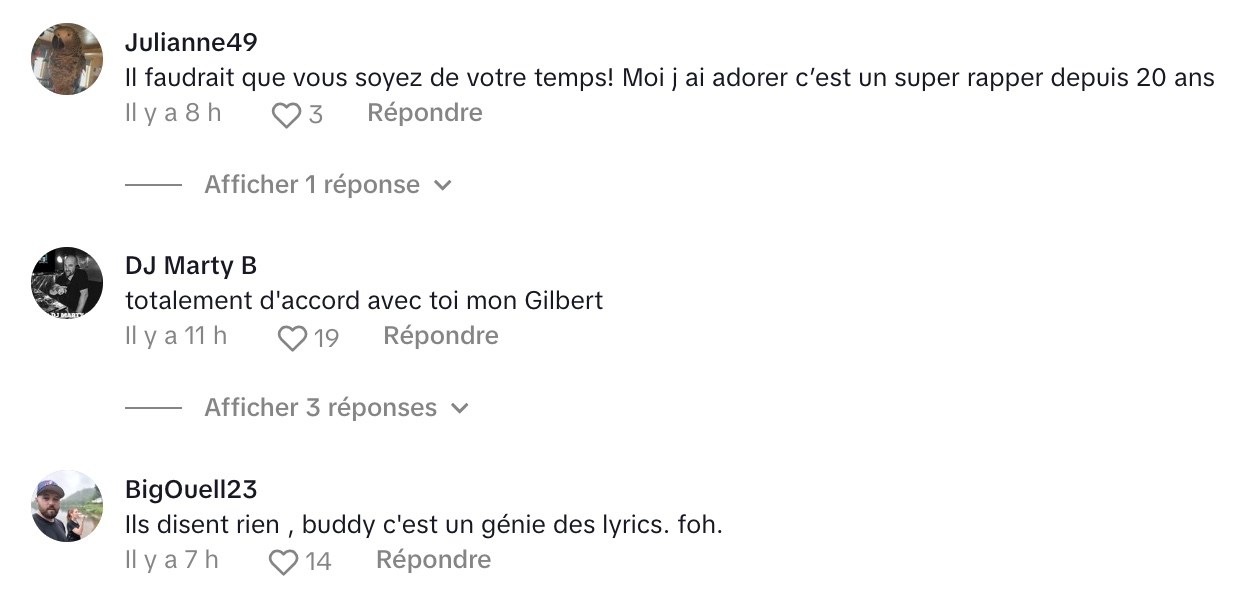Click the chevron arrow after Afficher 3 réponses
Viewport: 1256px width, 590px height.
tap(460, 409)
